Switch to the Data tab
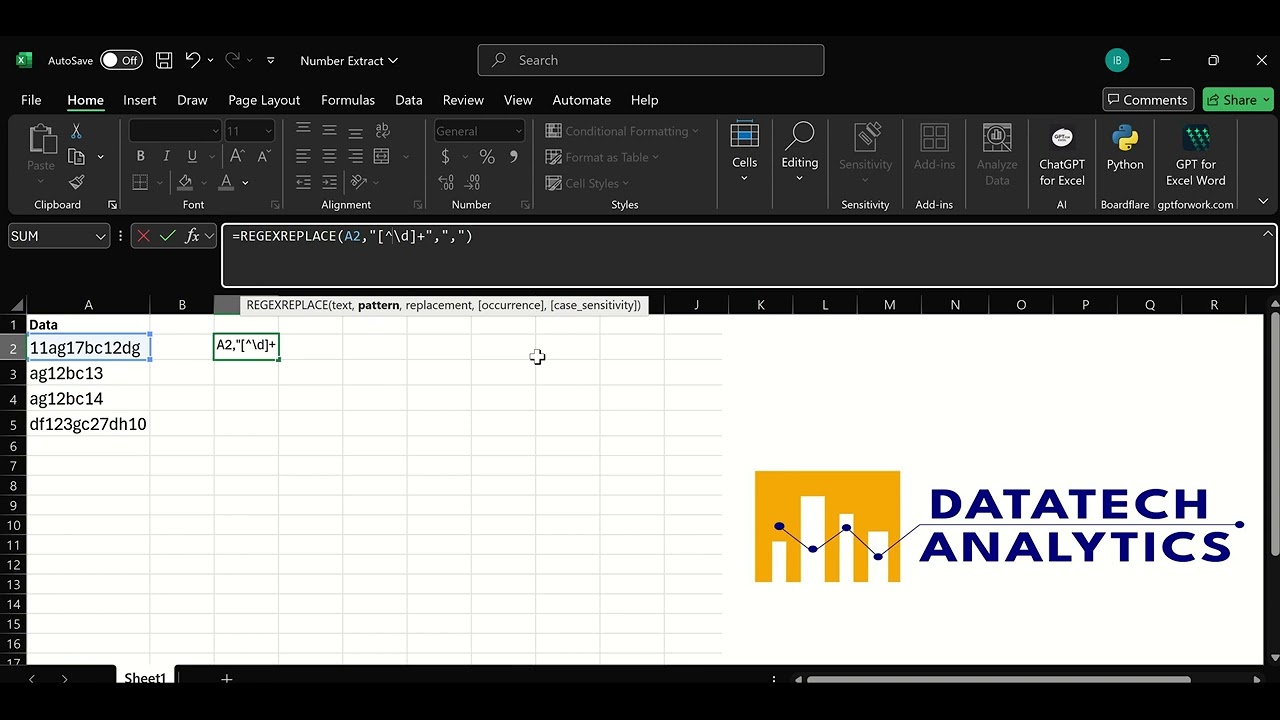Viewport: 1280px width, 720px height. point(408,100)
